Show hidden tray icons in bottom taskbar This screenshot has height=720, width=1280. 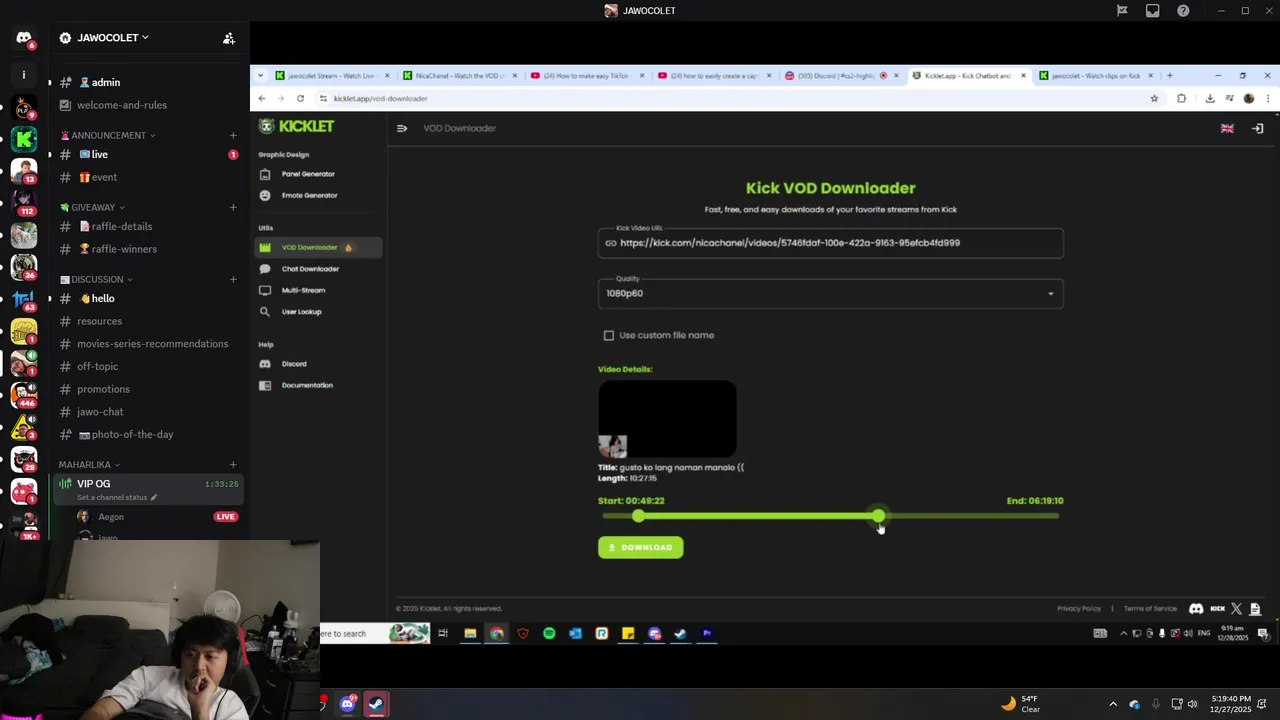(x=1113, y=704)
